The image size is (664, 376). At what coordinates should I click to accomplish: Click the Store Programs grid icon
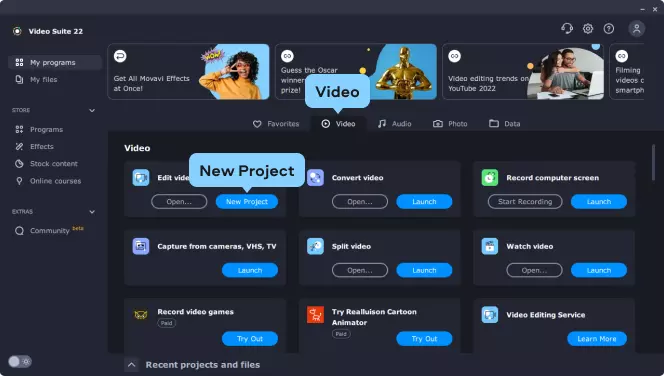[x=19, y=129]
